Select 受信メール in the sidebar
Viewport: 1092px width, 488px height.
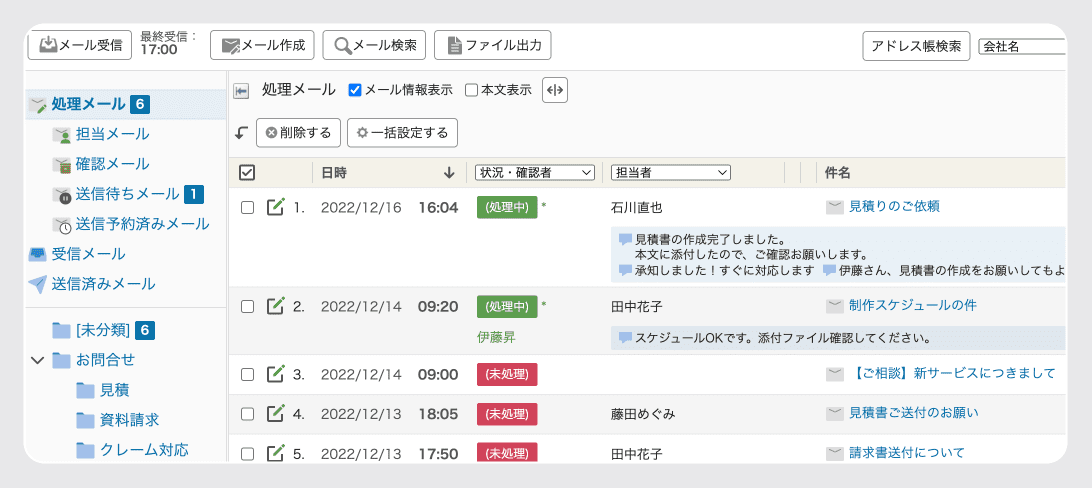tap(88, 254)
